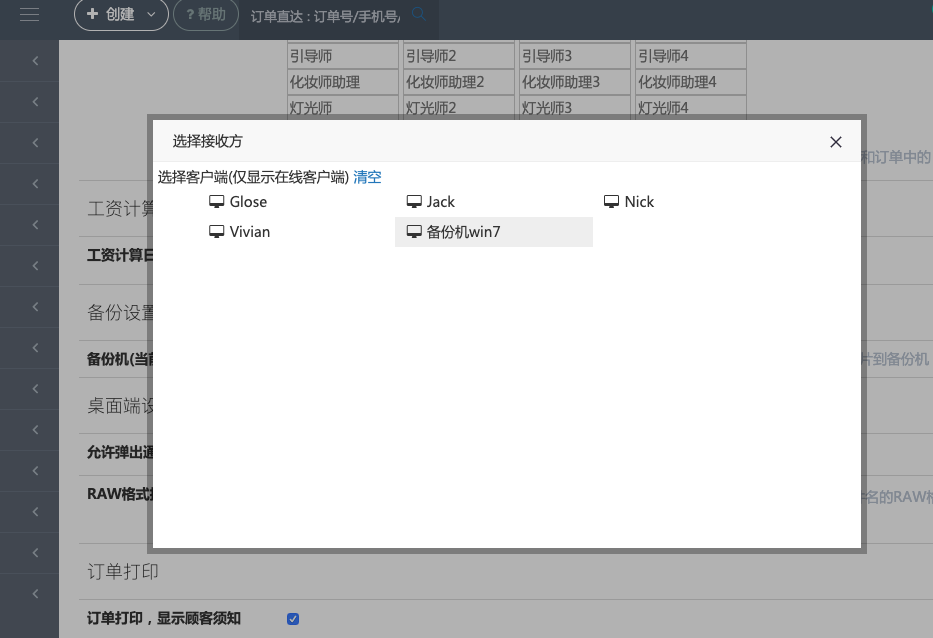933x638 pixels.
Task: Expand the topmost sidebar chevron
Action: pyautogui.click(x=35, y=61)
